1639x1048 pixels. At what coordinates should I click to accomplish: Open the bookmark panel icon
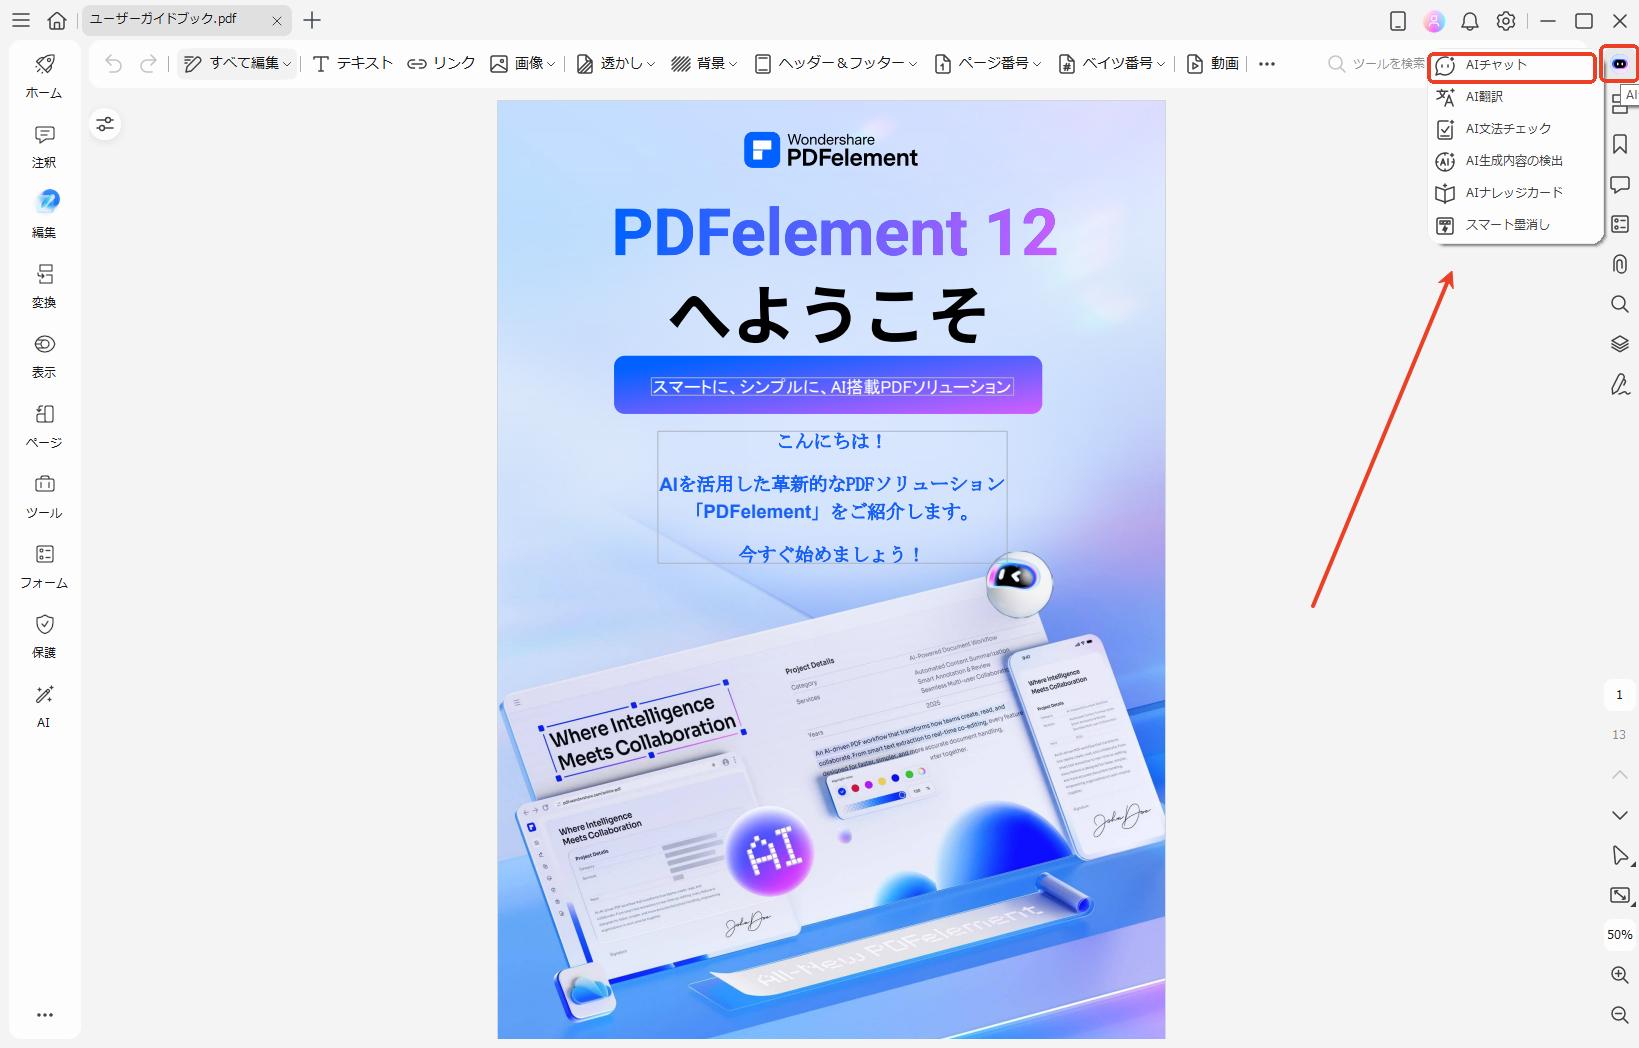coord(1620,145)
